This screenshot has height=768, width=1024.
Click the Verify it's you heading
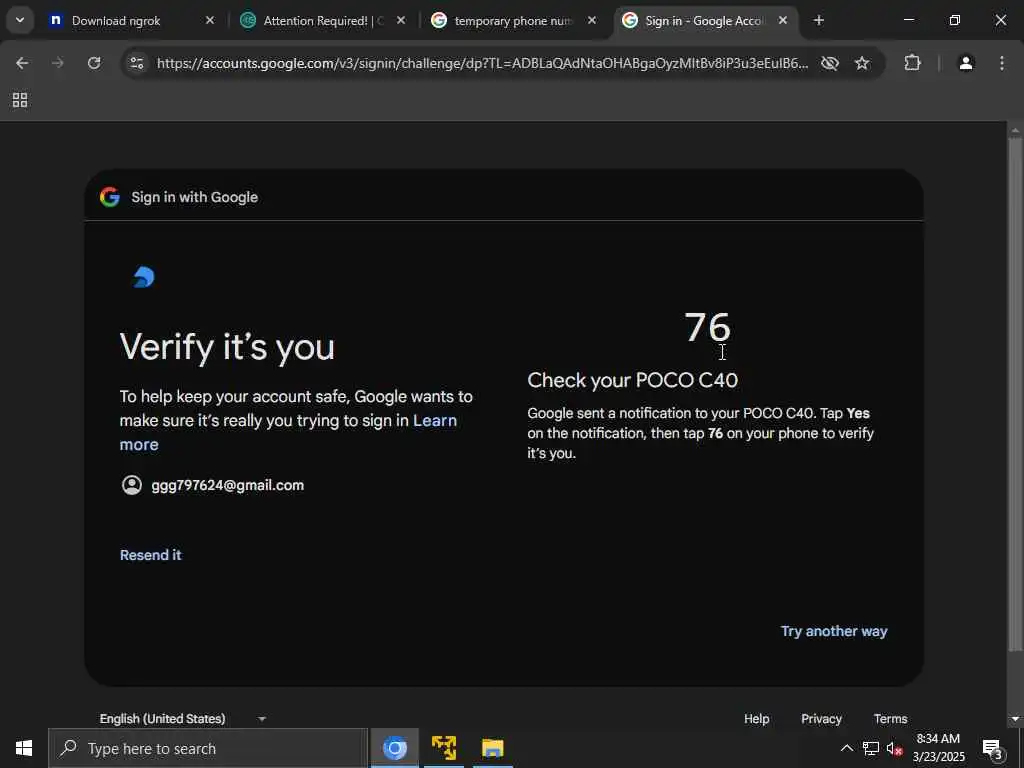(x=227, y=347)
